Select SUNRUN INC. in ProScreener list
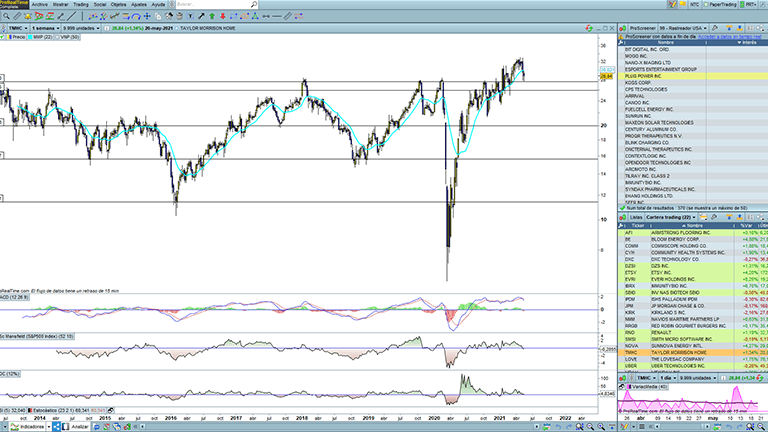The height and width of the screenshot is (432, 768). [x=693, y=116]
